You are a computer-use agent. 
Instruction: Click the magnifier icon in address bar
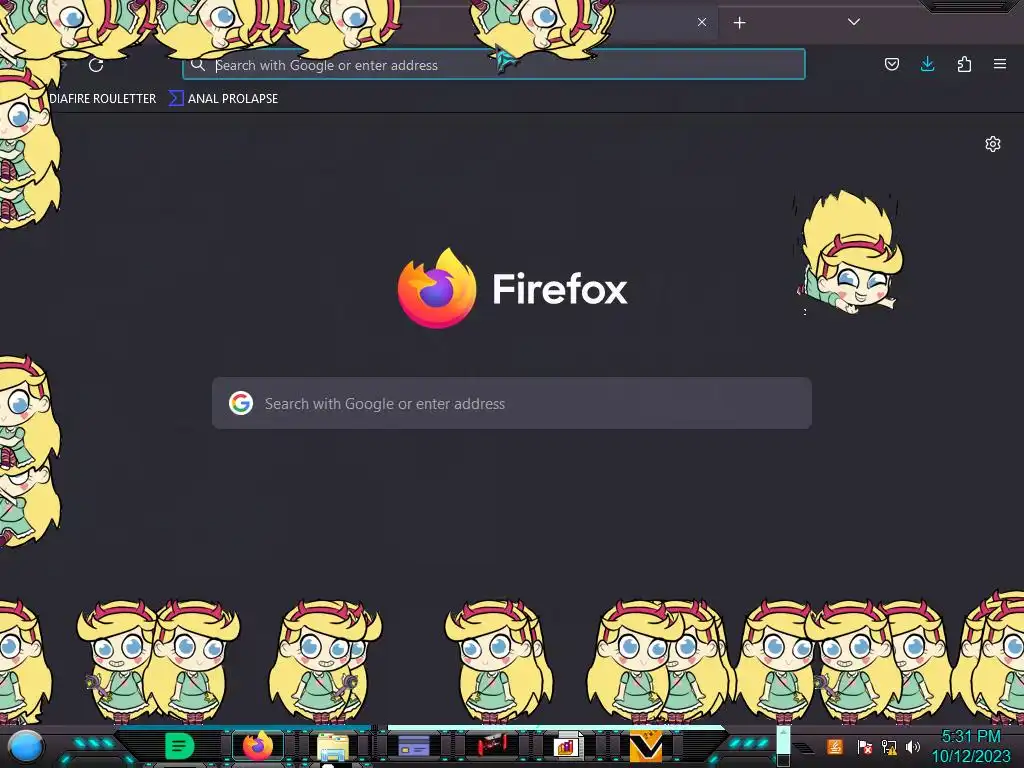coord(198,65)
